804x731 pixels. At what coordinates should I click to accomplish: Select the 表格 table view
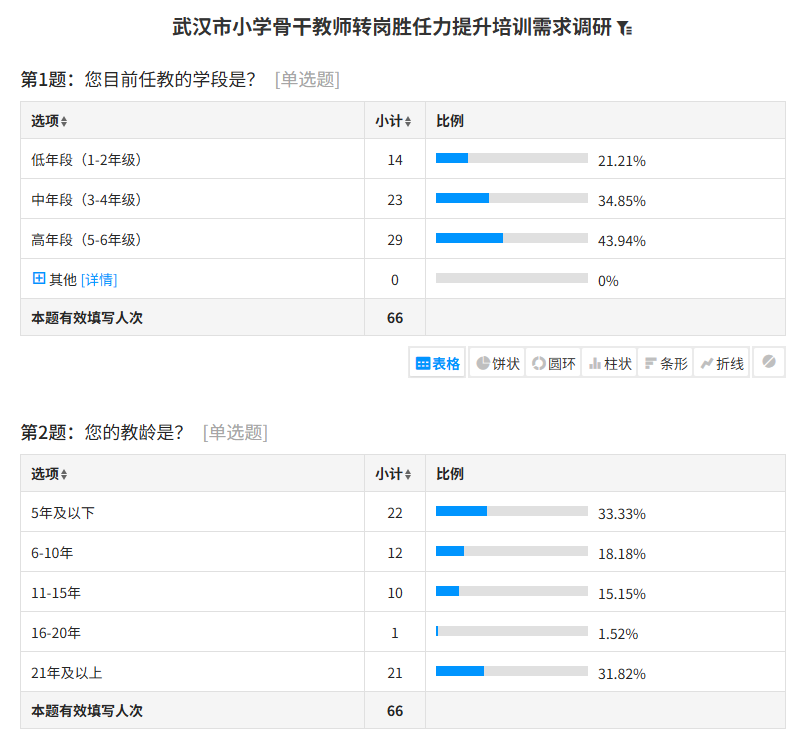437,363
